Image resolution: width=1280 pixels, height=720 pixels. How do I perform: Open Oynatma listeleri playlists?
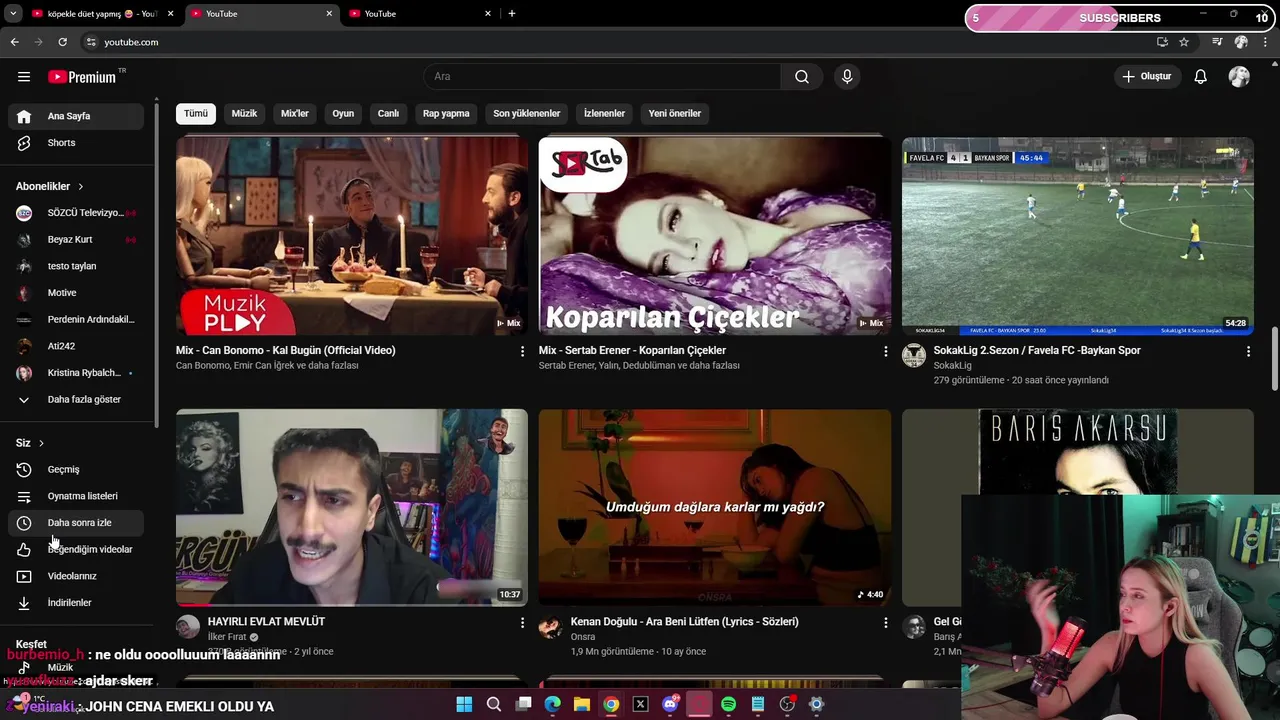pyautogui.click(x=76, y=496)
